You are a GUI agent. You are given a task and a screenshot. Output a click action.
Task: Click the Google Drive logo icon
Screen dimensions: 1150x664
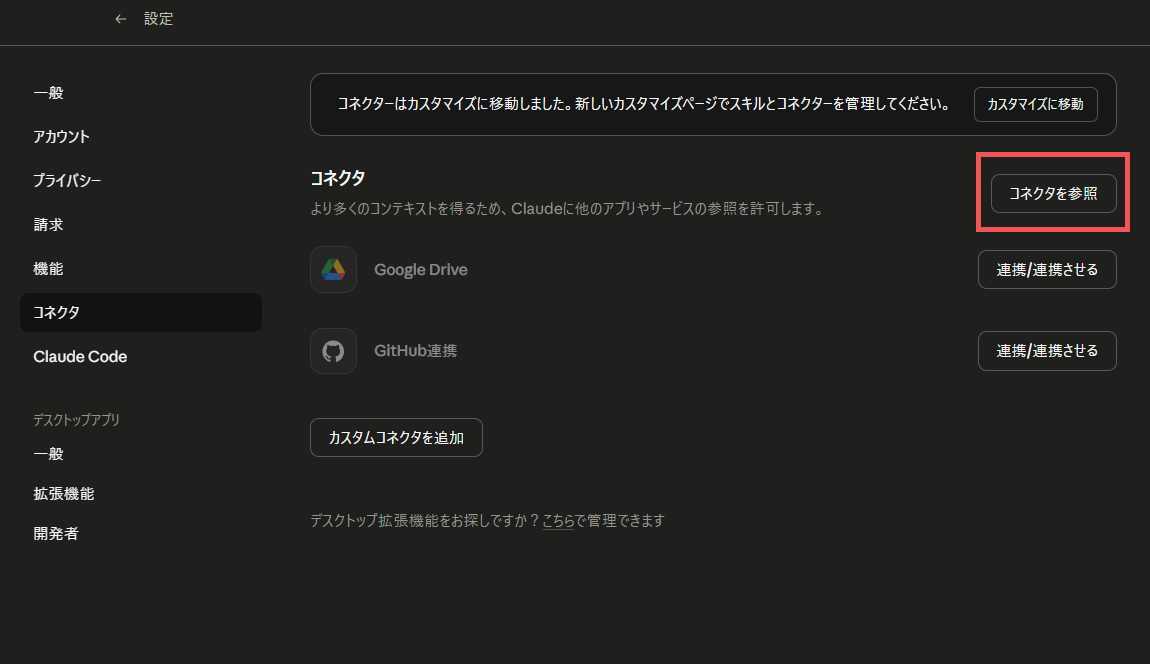click(x=333, y=270)
